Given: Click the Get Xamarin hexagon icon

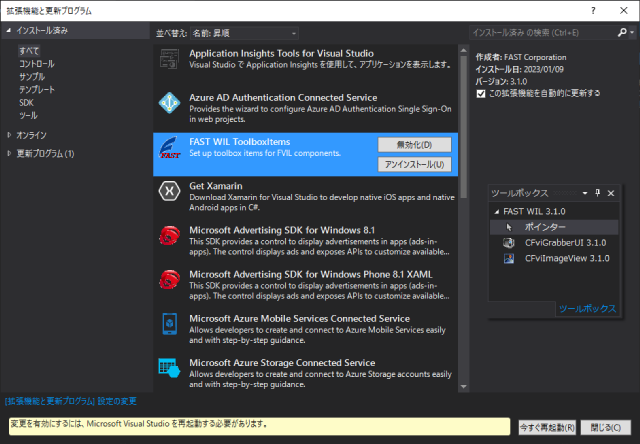Looking at the screenshot, I should pyautogui.click(x=169, y=191).
